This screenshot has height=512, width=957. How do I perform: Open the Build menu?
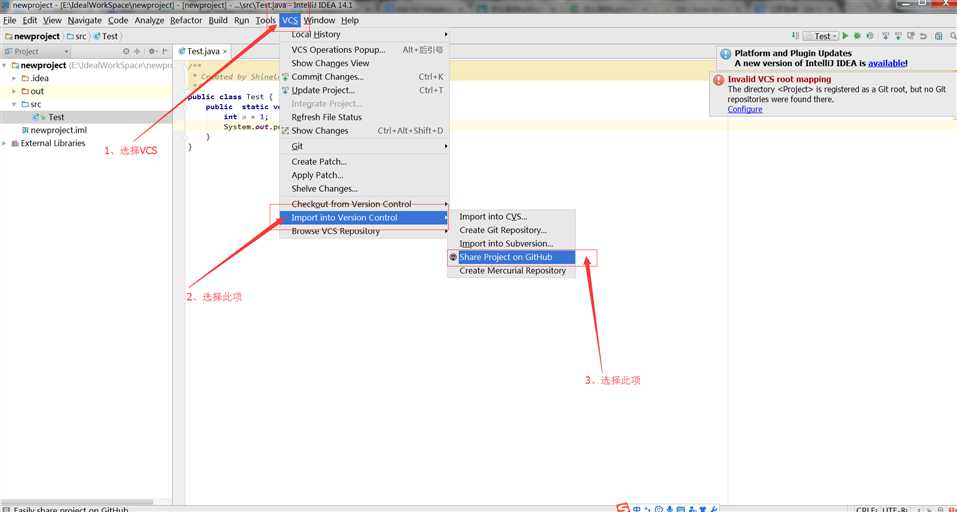click(218, 20)
